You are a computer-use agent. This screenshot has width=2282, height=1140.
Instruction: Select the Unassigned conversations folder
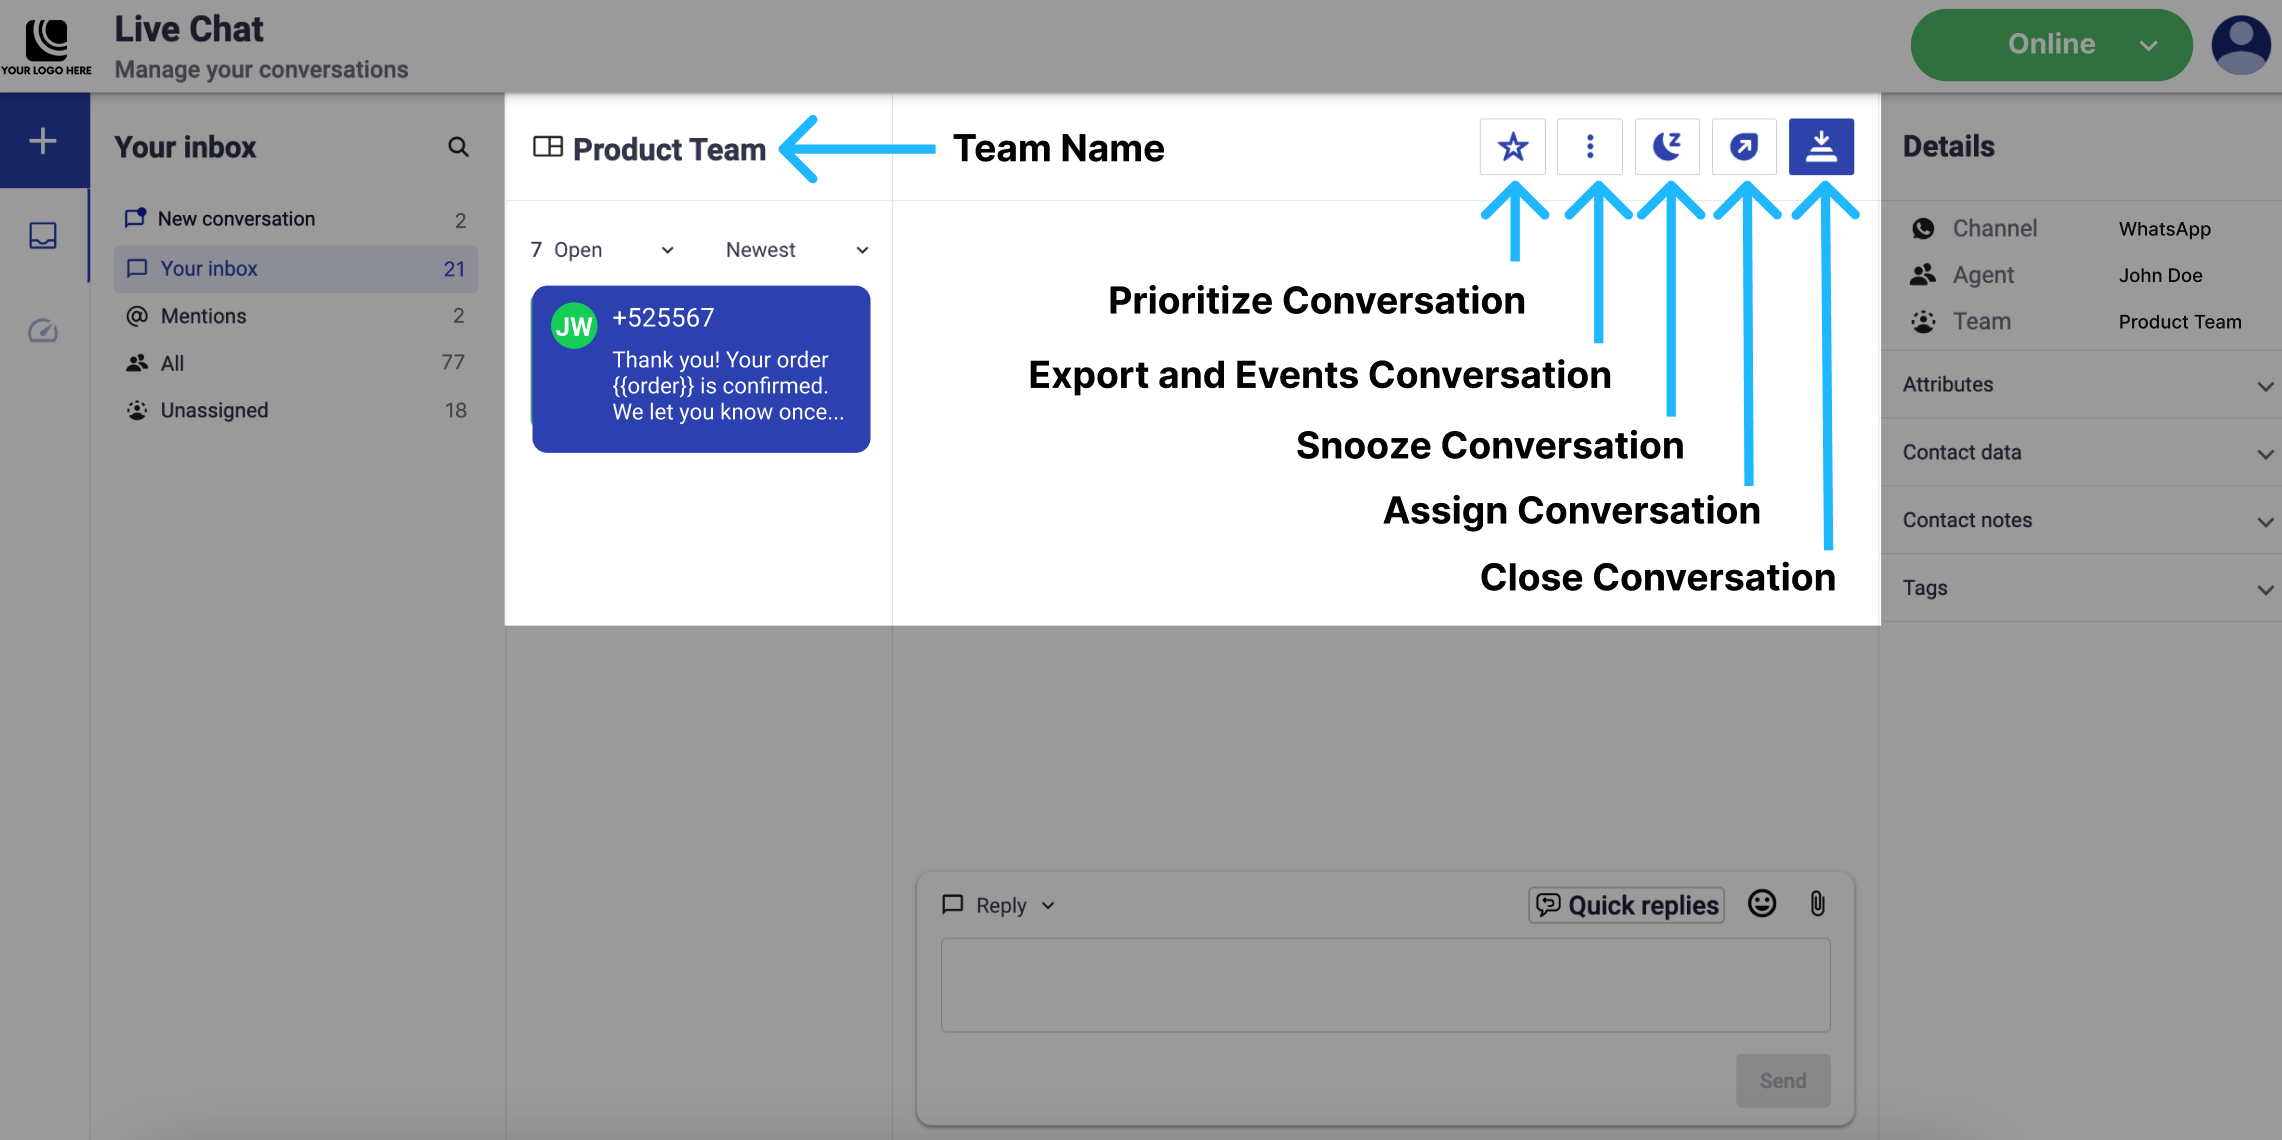pyautogui.click(x=214, y=411)
